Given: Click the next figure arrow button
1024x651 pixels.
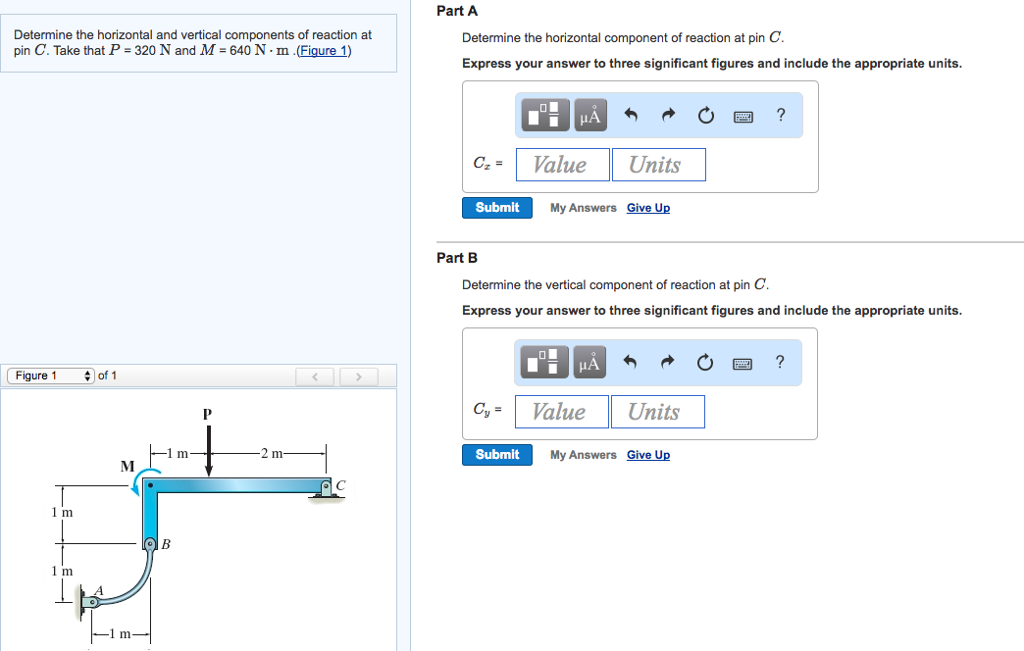Looking at the screenshot, I should tap(358, 376).
